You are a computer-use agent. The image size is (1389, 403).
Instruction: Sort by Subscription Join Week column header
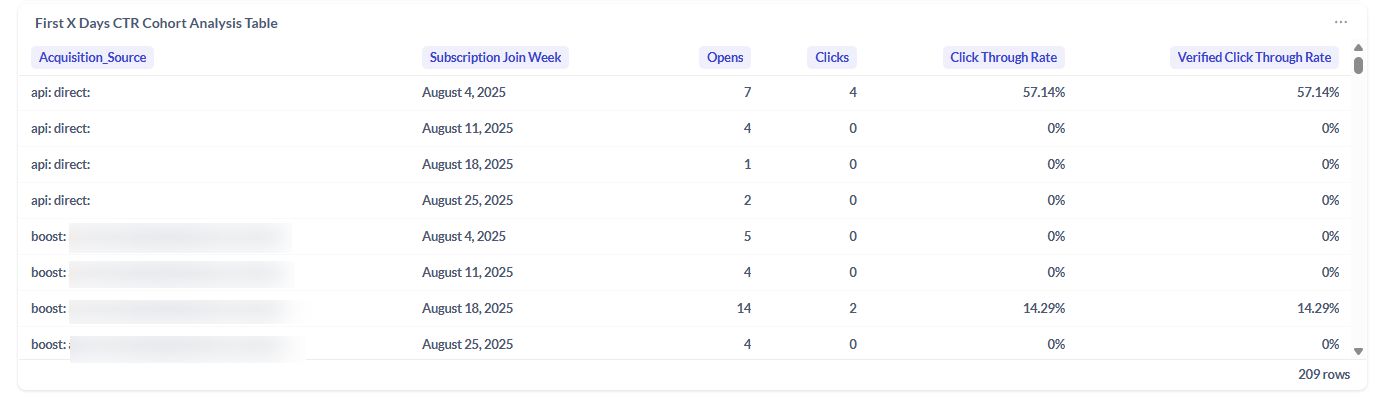point(495,58)
